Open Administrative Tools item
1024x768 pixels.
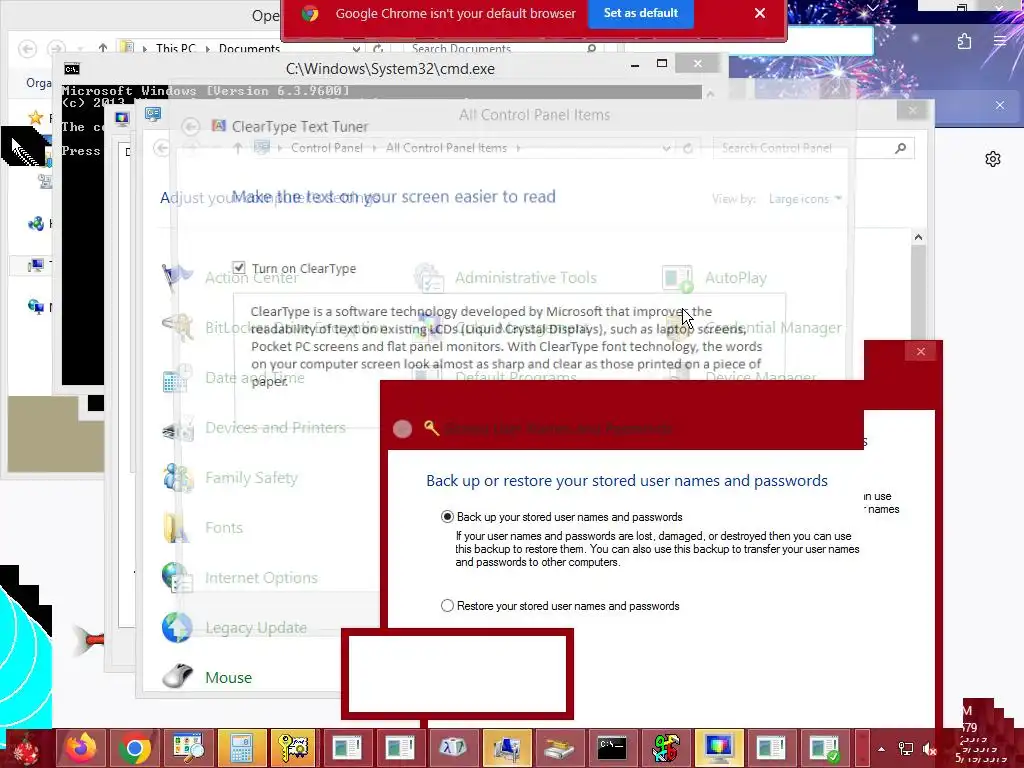click(x=525, y=278)
